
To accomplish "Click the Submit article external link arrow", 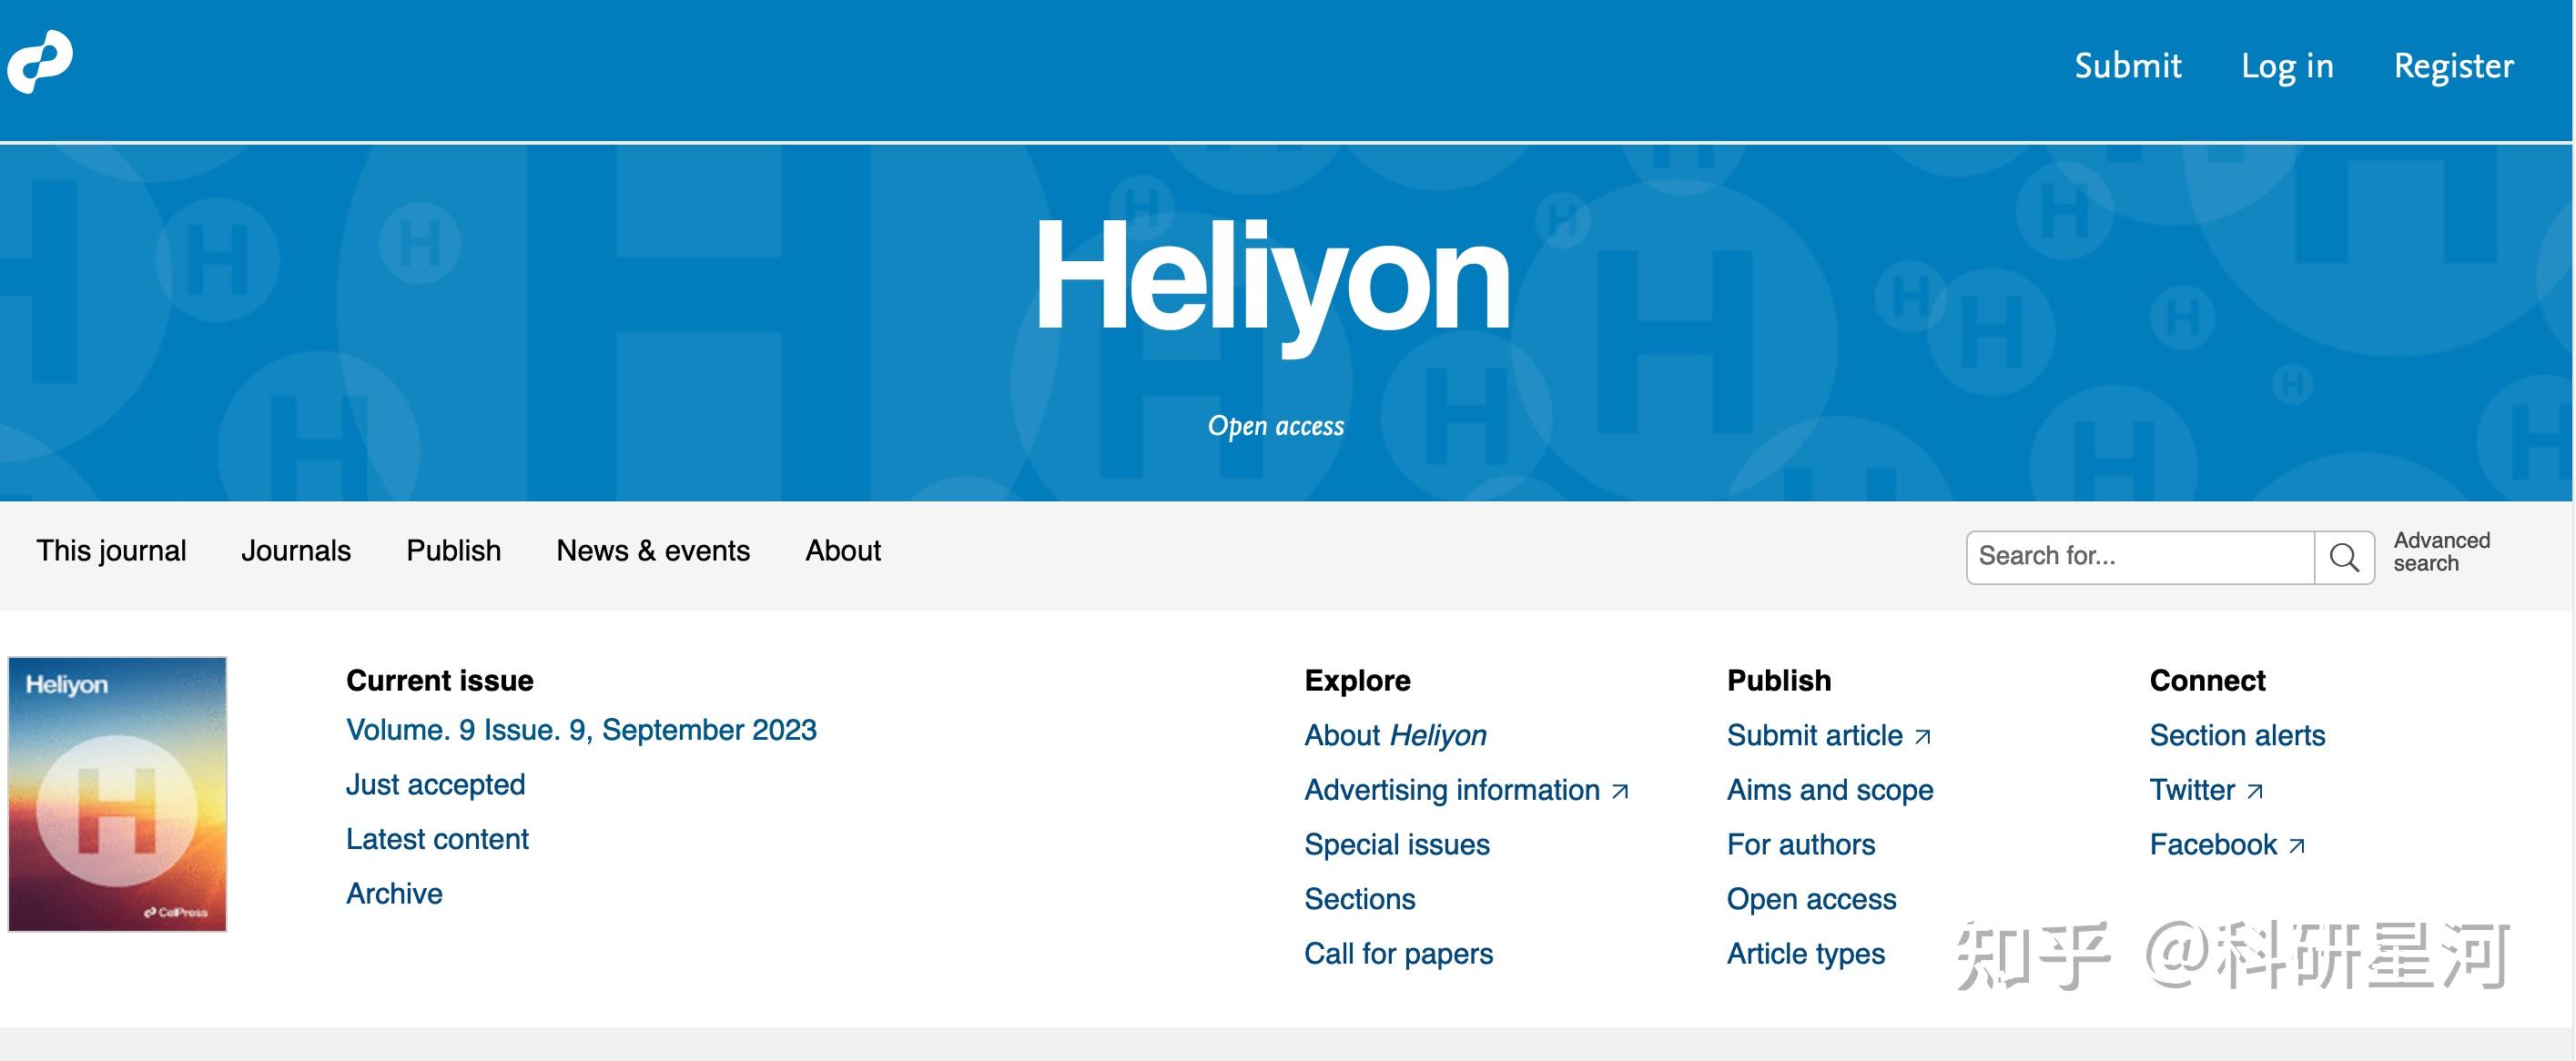I will (1923, 735).
